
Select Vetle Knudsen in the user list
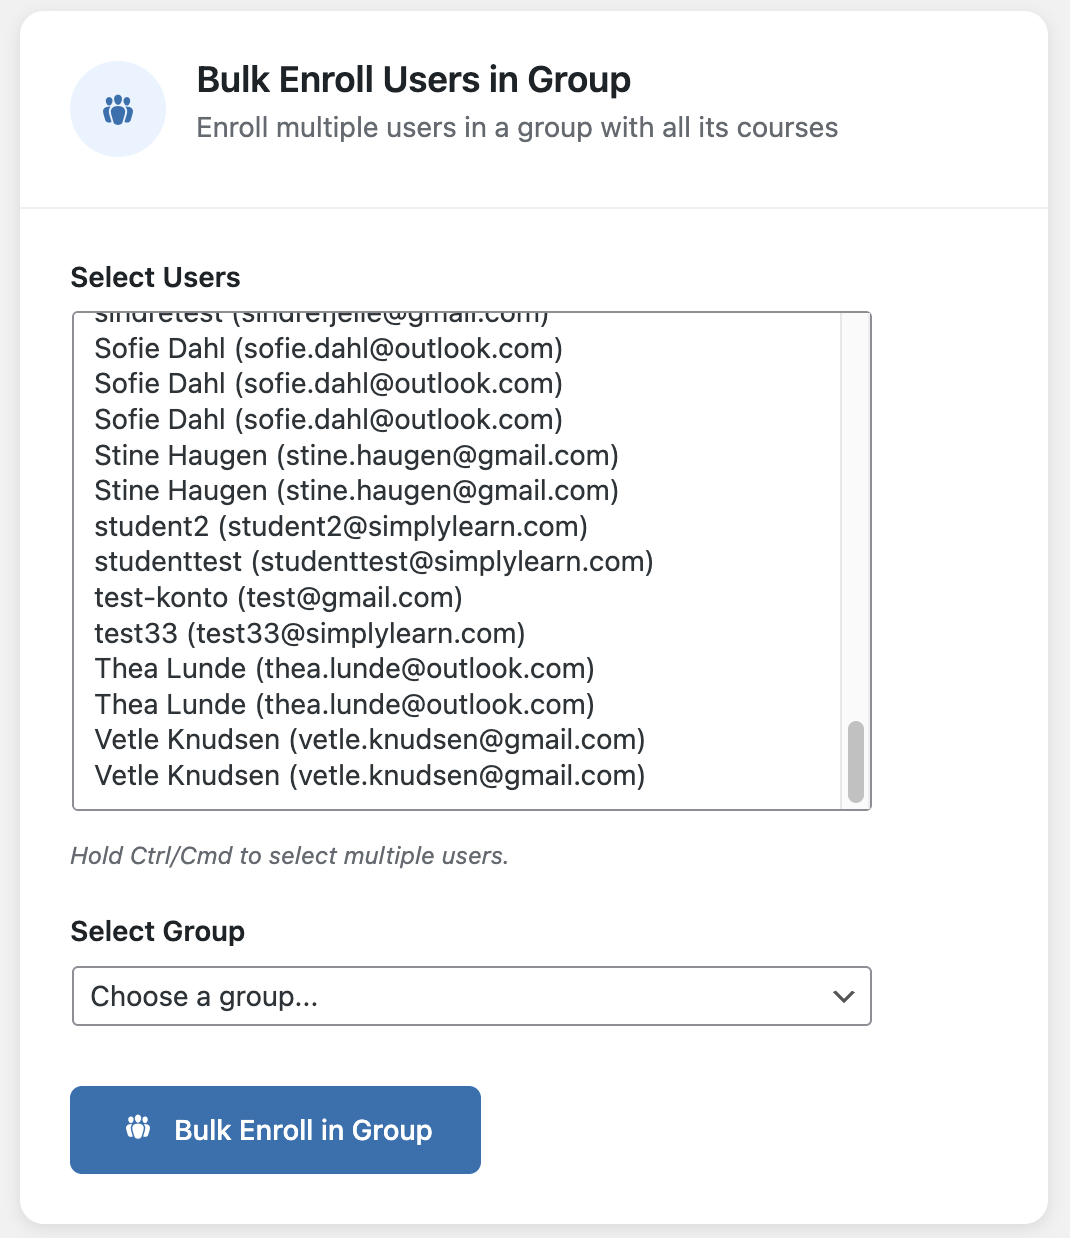pyautogui.click(x=370, y=739)
